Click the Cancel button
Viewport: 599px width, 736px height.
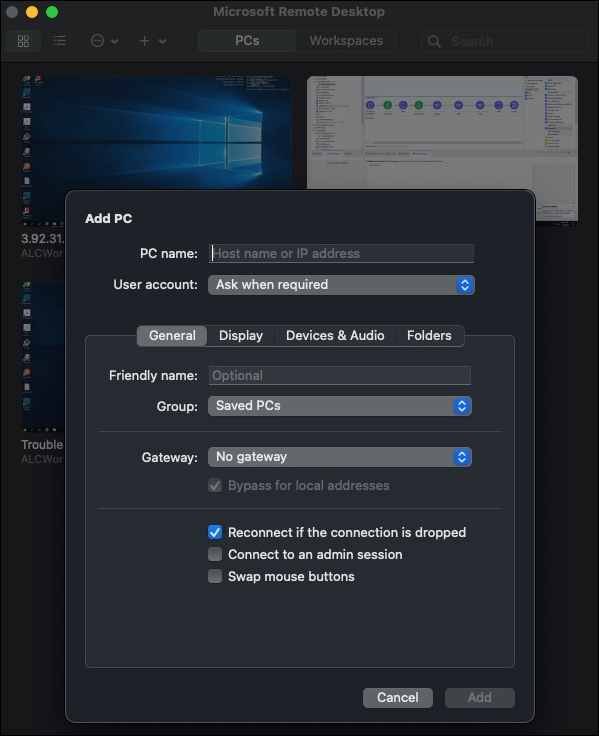398,698
